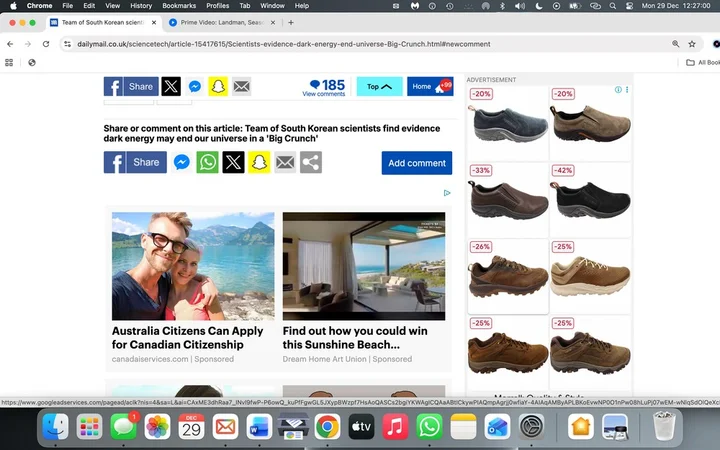Open the All Bookmarks folder
This screenshot has height=450, width=720.
[702, 62]
